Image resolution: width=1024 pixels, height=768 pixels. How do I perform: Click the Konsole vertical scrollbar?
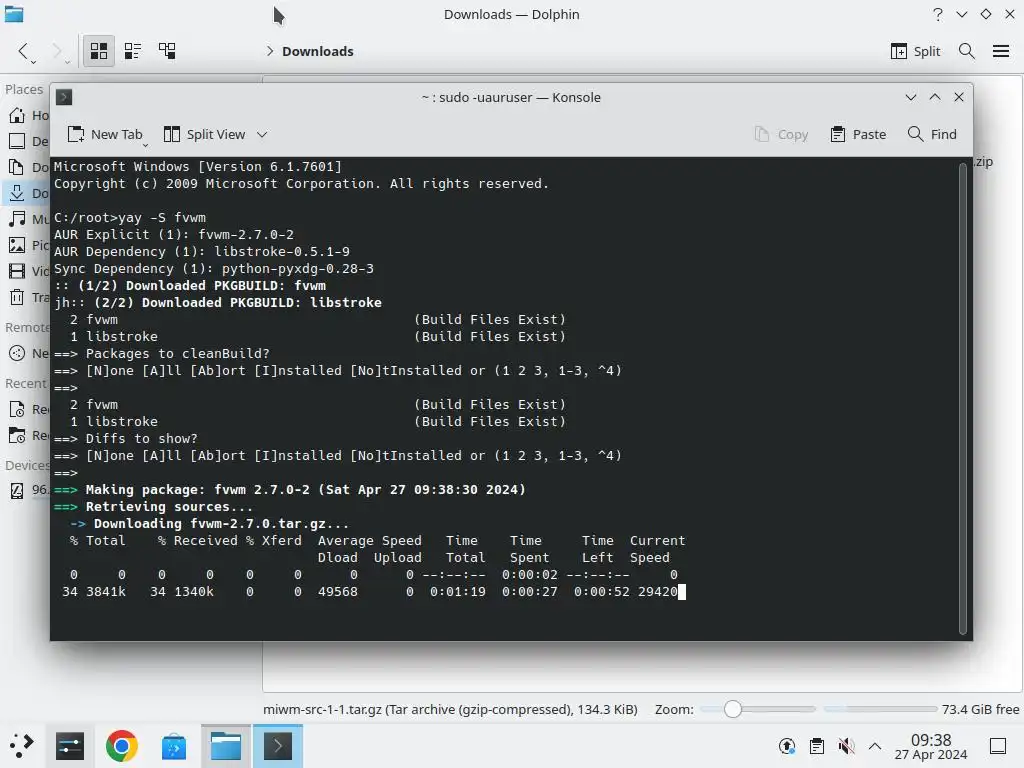tap(962, 398)
